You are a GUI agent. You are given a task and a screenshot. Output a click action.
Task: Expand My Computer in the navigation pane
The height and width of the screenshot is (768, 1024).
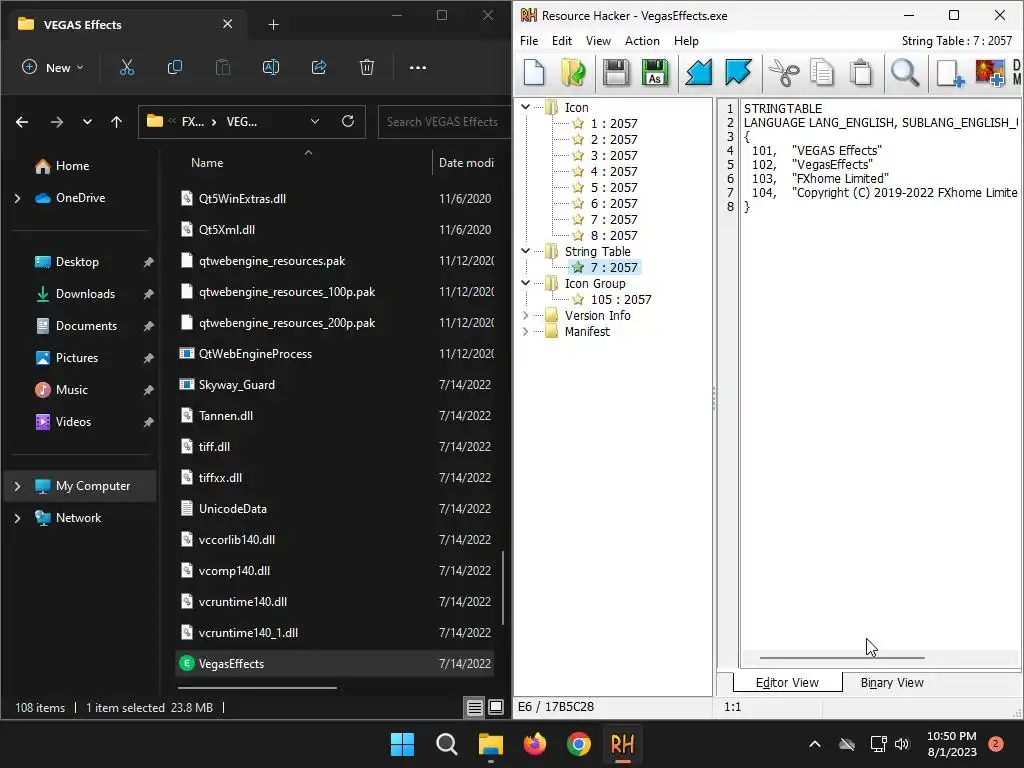tap(18, 486)
